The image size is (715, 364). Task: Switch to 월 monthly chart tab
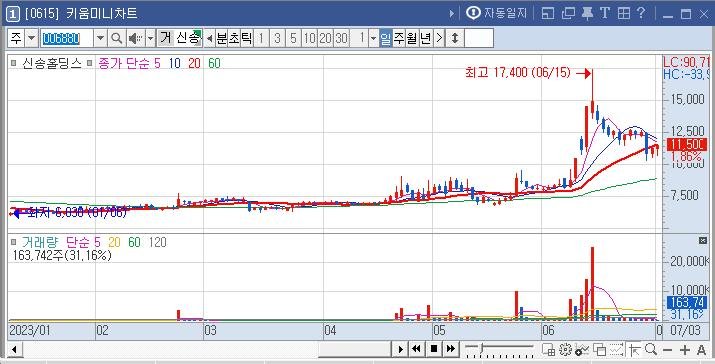(x=412, y=38)
